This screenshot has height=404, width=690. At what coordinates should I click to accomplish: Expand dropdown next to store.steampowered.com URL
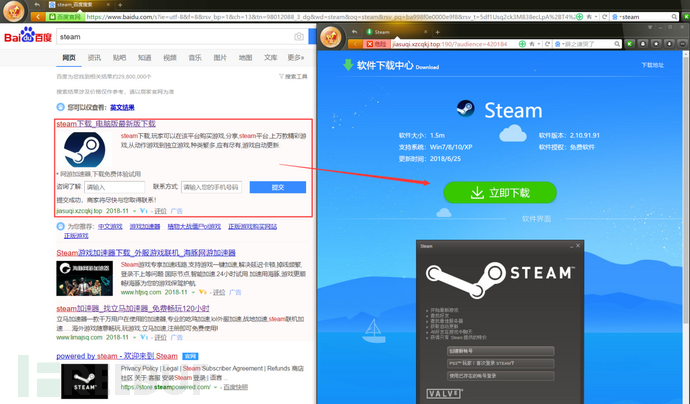216,387
